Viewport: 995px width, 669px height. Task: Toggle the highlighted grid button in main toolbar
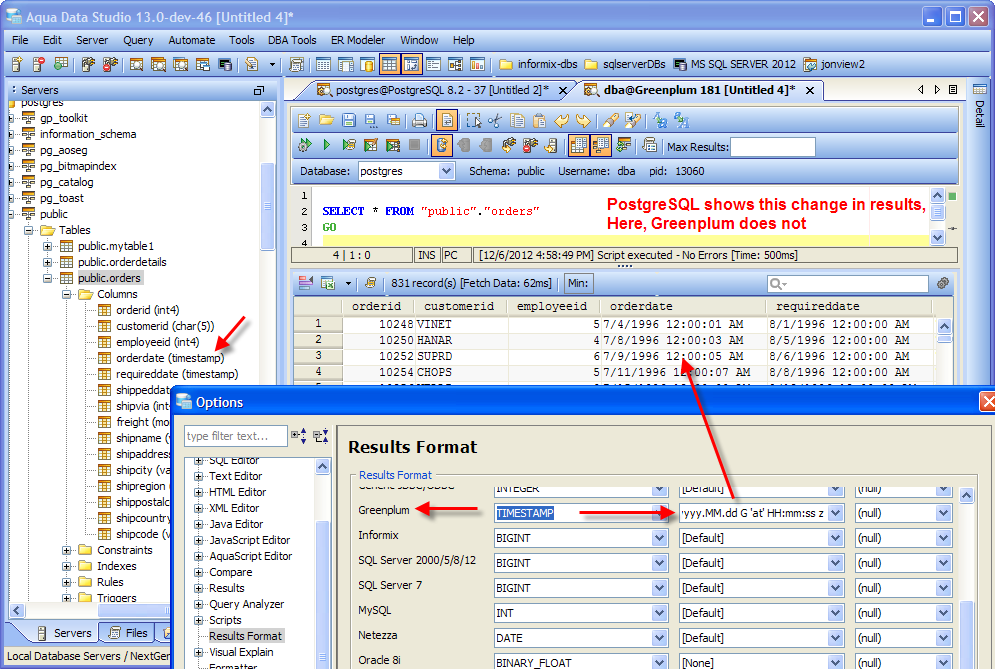tap(389, 64)
